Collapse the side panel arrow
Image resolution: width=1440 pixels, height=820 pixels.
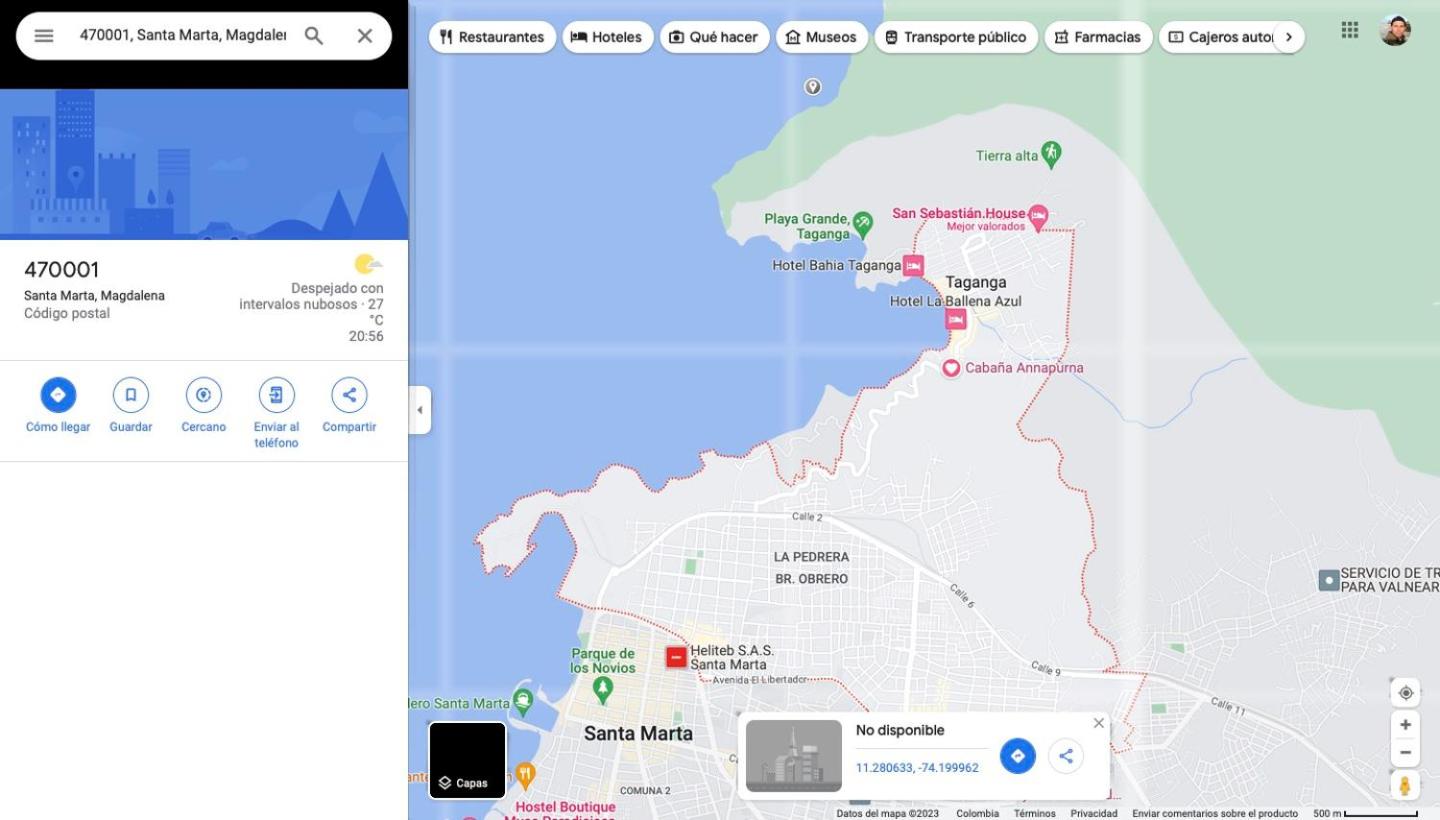pyautogui.click(x=420, y=410)
